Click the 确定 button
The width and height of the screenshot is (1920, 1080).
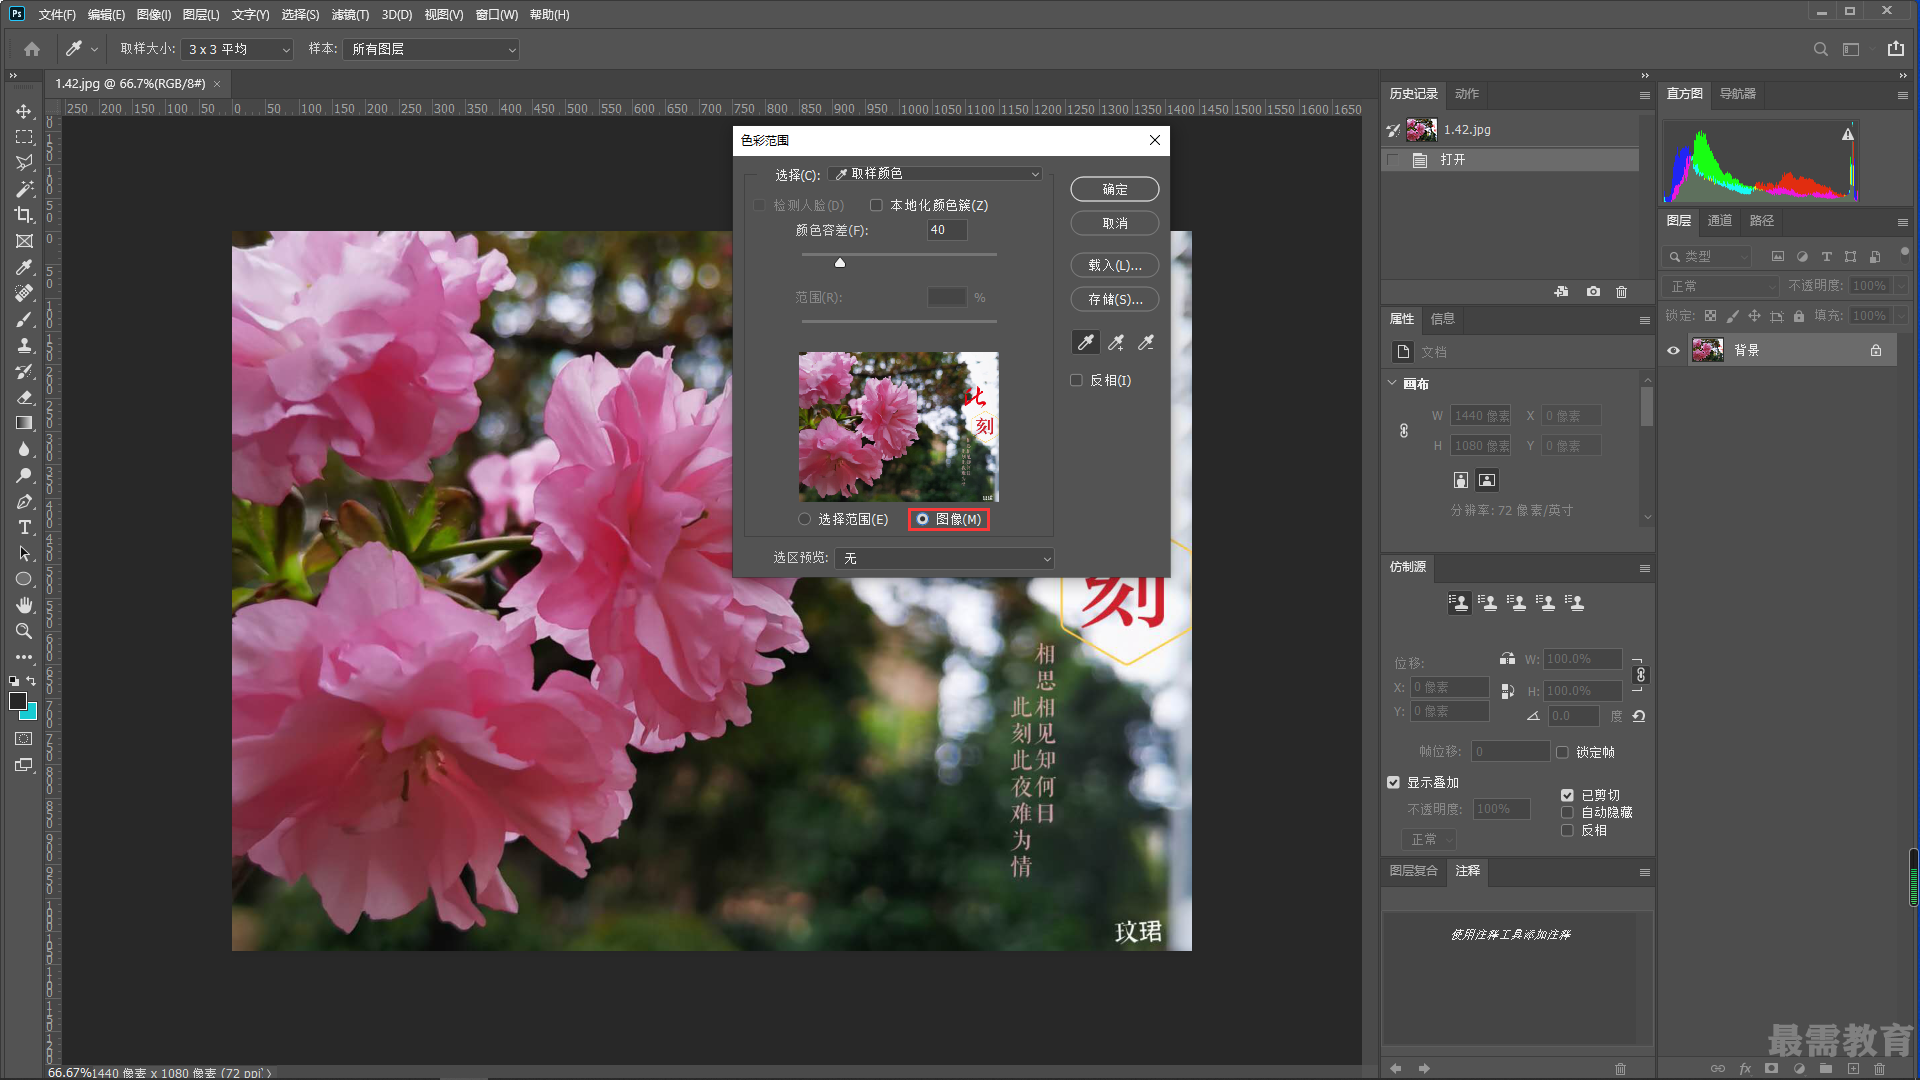tap(1115, 189)
